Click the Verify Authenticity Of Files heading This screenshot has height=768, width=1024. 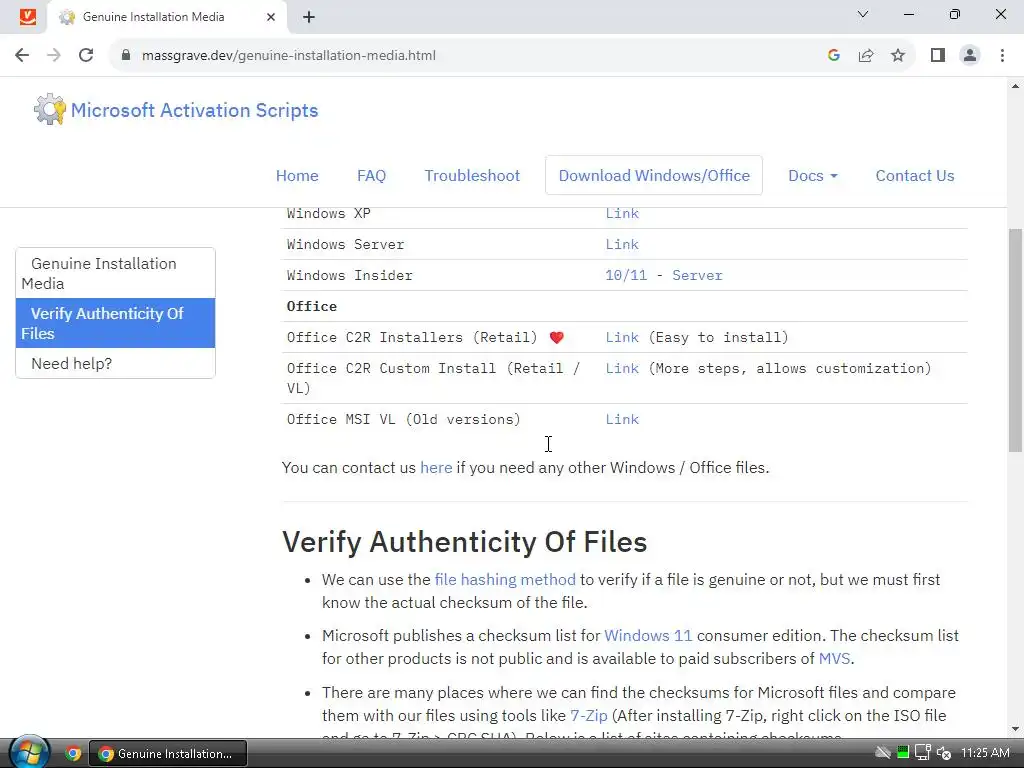(464, 542)
